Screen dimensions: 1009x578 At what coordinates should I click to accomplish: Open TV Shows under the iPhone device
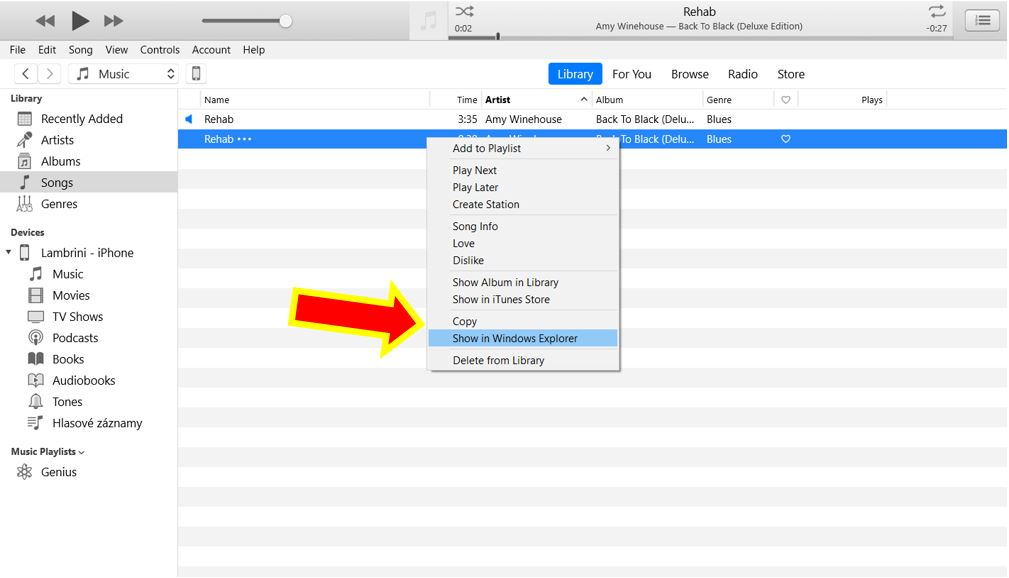point(89,316)
